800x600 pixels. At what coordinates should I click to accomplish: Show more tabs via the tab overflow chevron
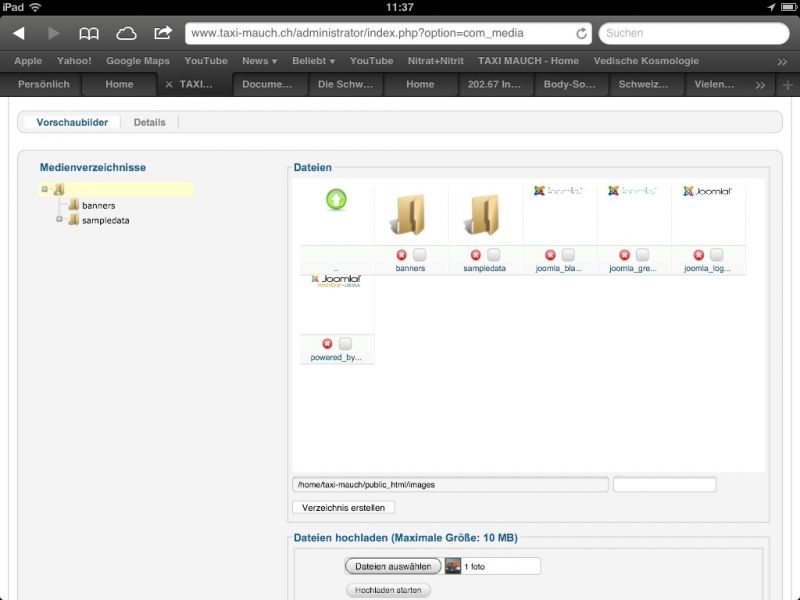click(x=760, y=85)
